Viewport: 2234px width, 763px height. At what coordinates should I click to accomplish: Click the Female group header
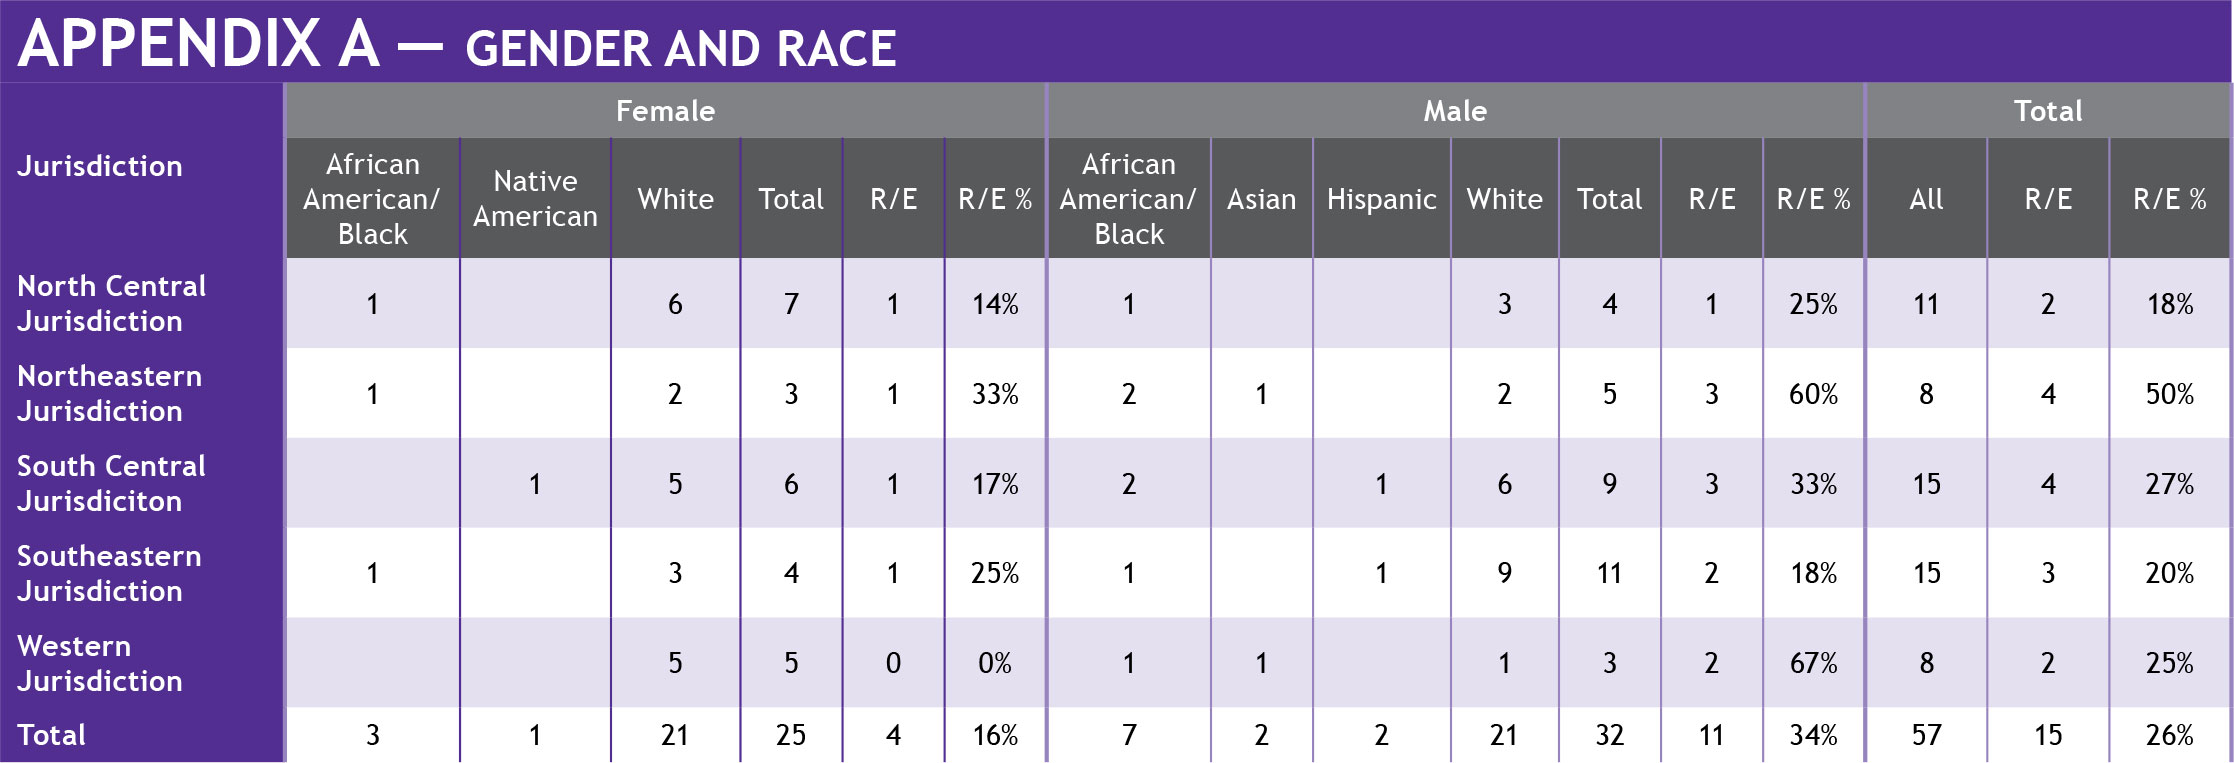[665, 111]
